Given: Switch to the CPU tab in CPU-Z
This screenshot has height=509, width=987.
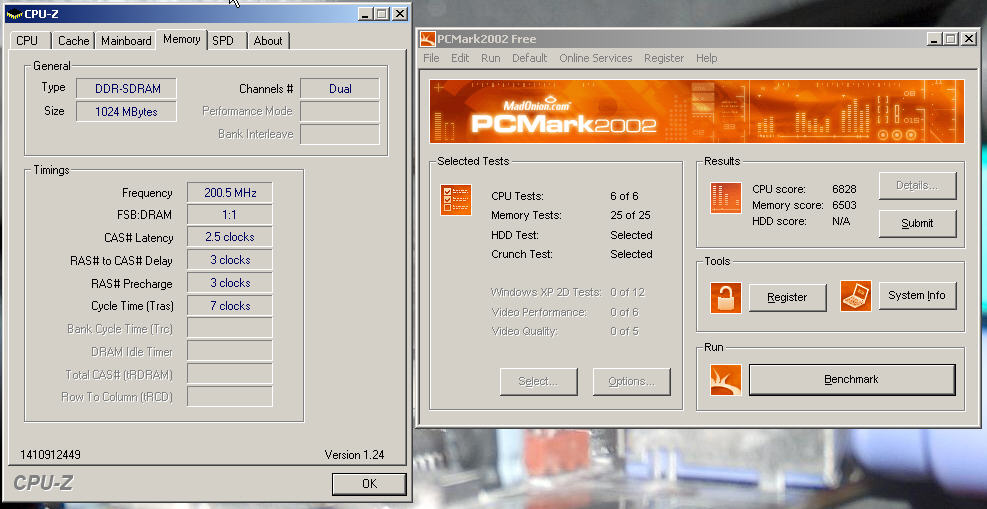Looking at the screenshot, I should (x=27, y=41).
